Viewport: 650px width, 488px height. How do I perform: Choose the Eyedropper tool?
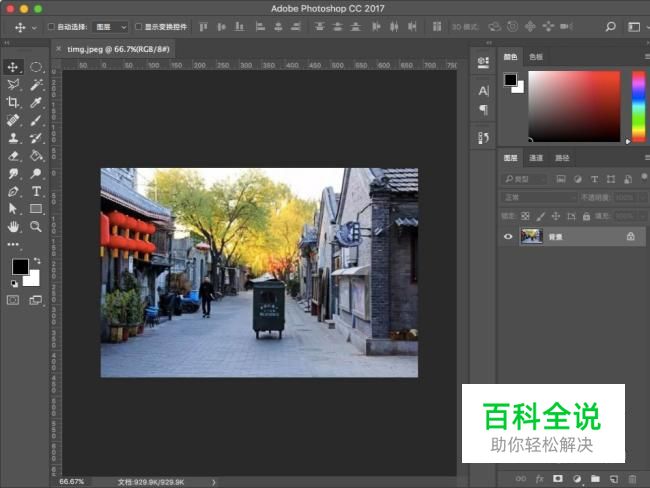[x=36, y=102]
